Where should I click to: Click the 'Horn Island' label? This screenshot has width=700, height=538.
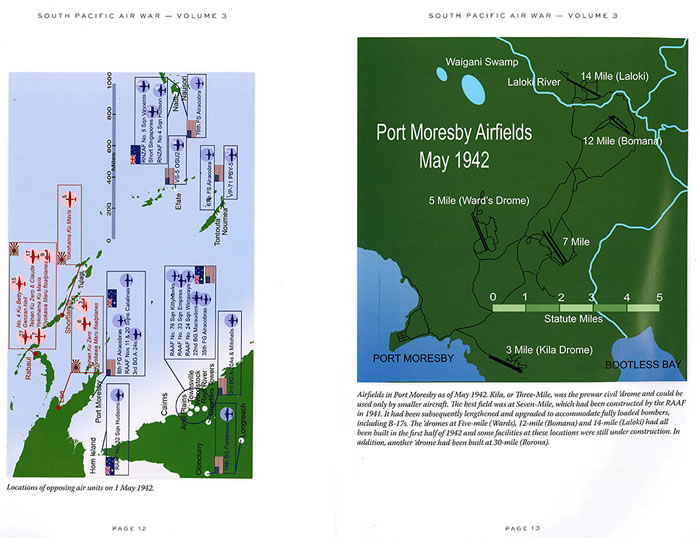(92, 455)
